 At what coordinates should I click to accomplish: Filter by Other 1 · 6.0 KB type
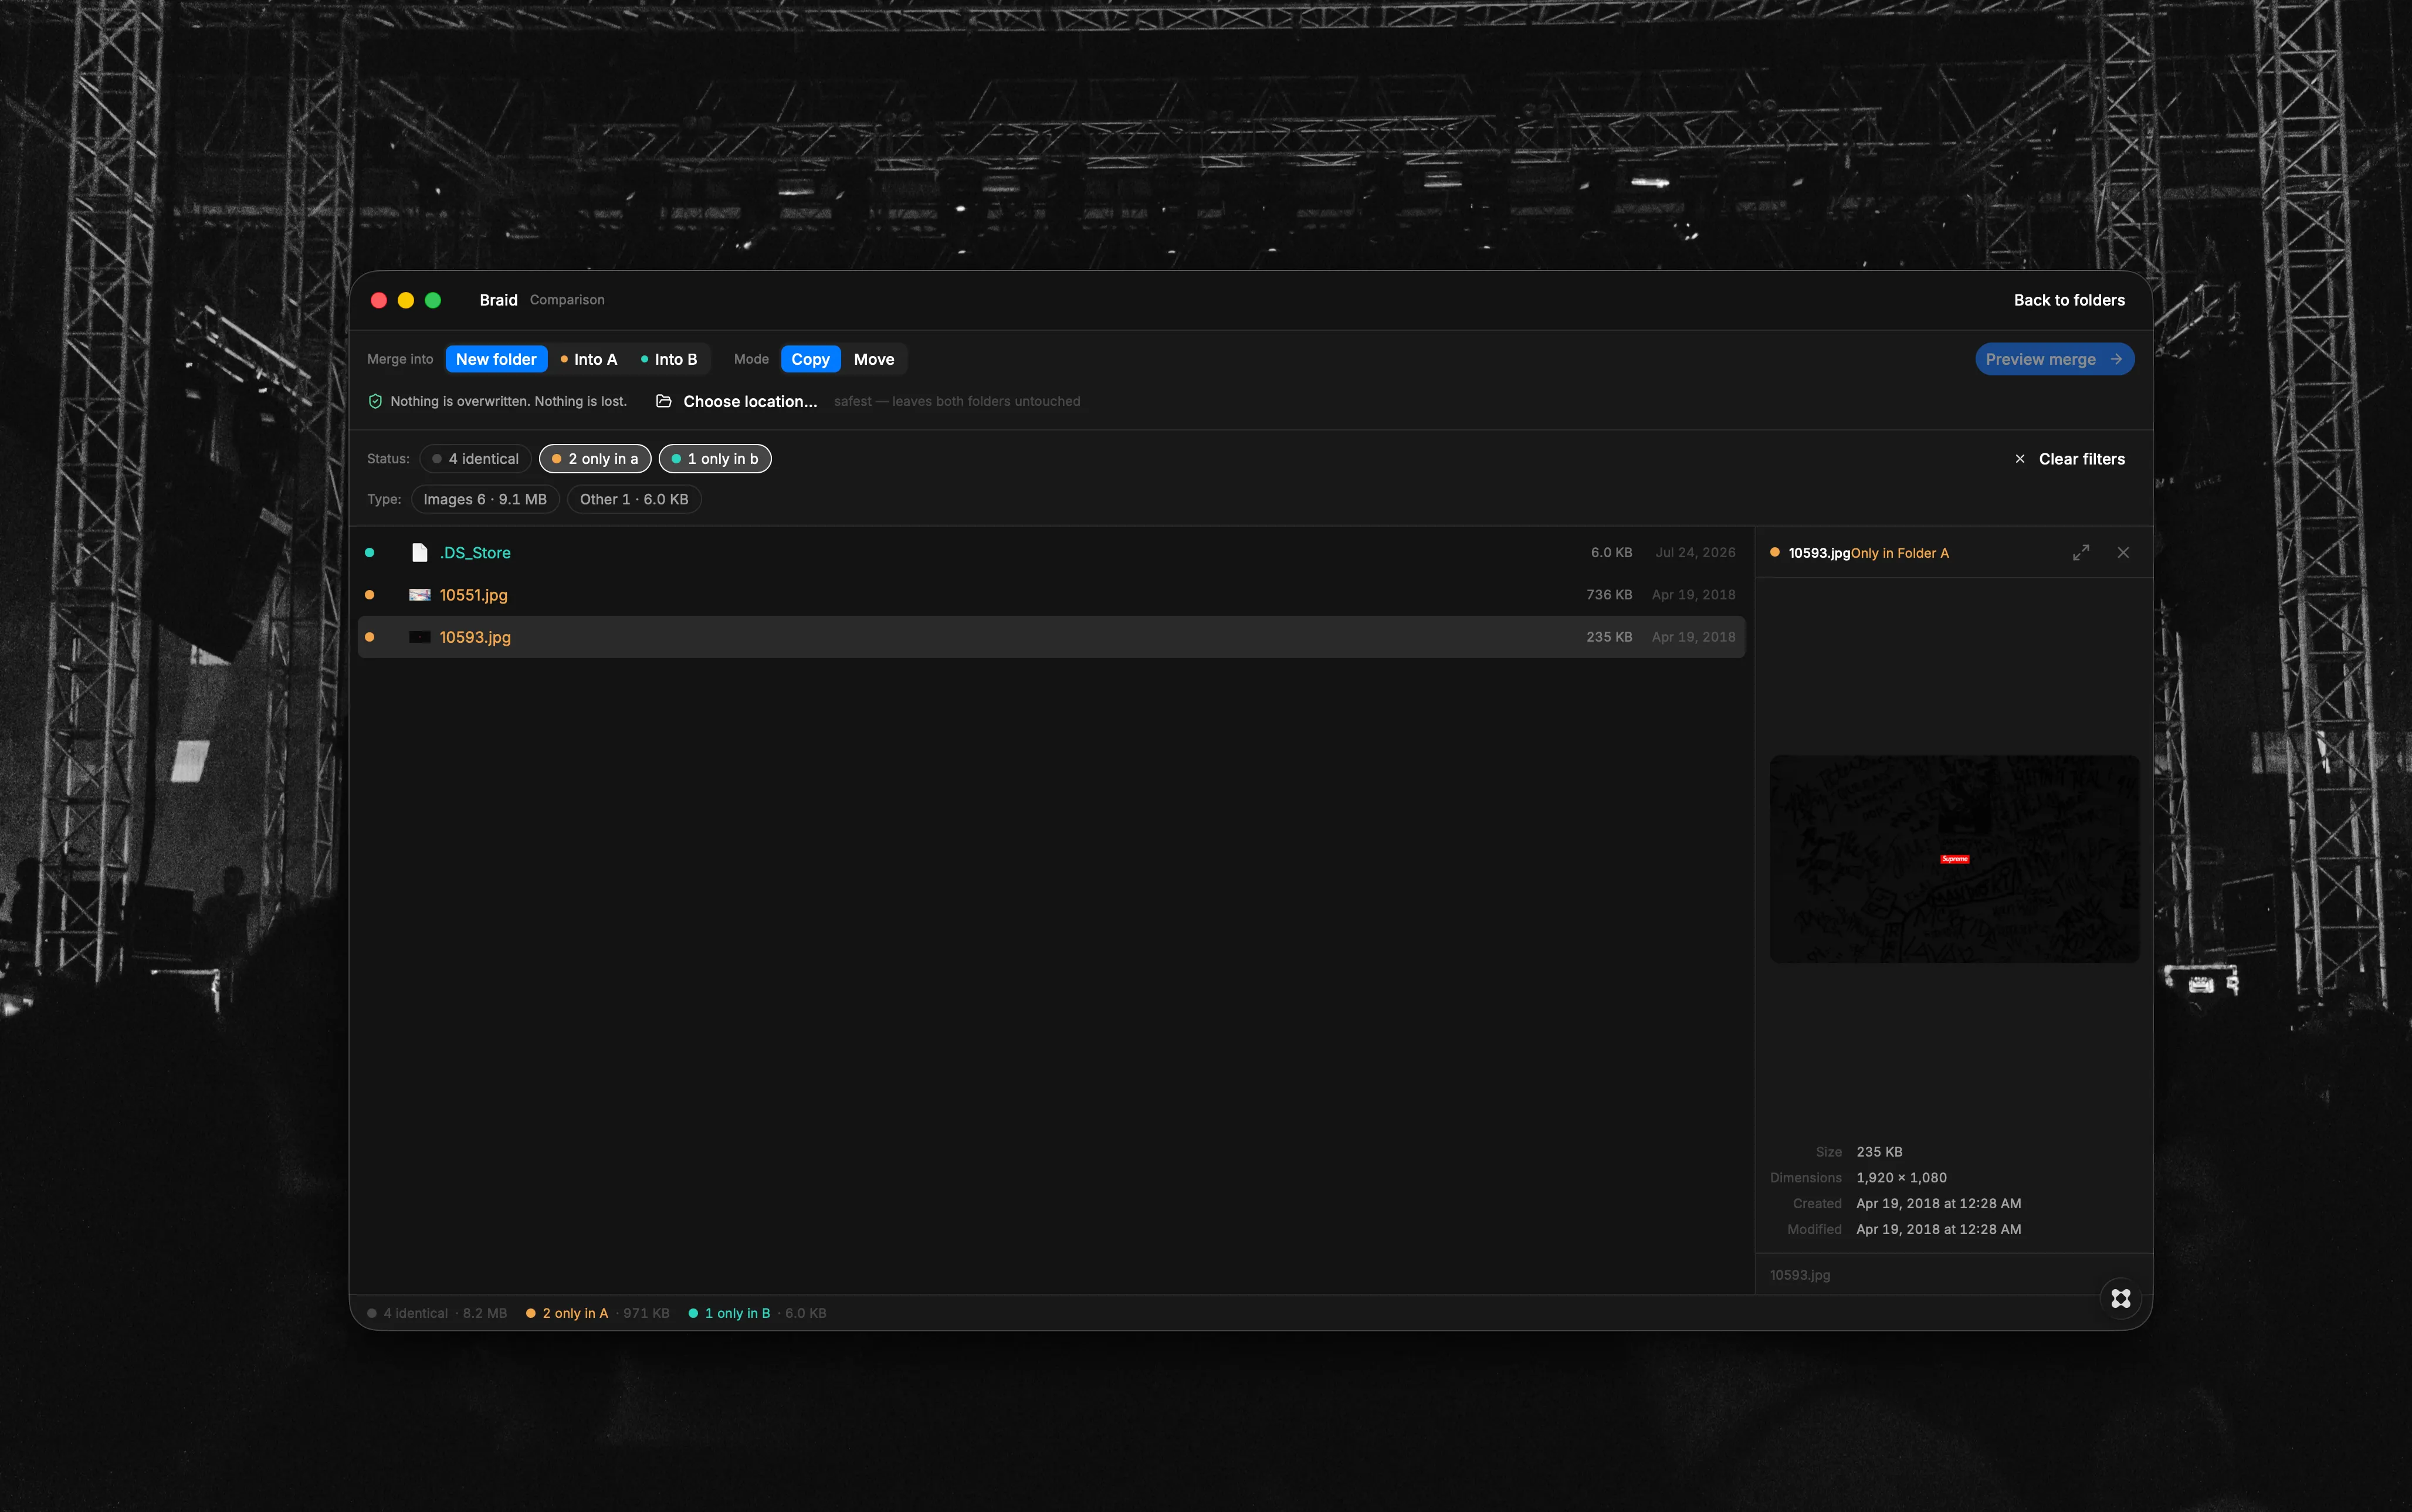coord(634,499)
